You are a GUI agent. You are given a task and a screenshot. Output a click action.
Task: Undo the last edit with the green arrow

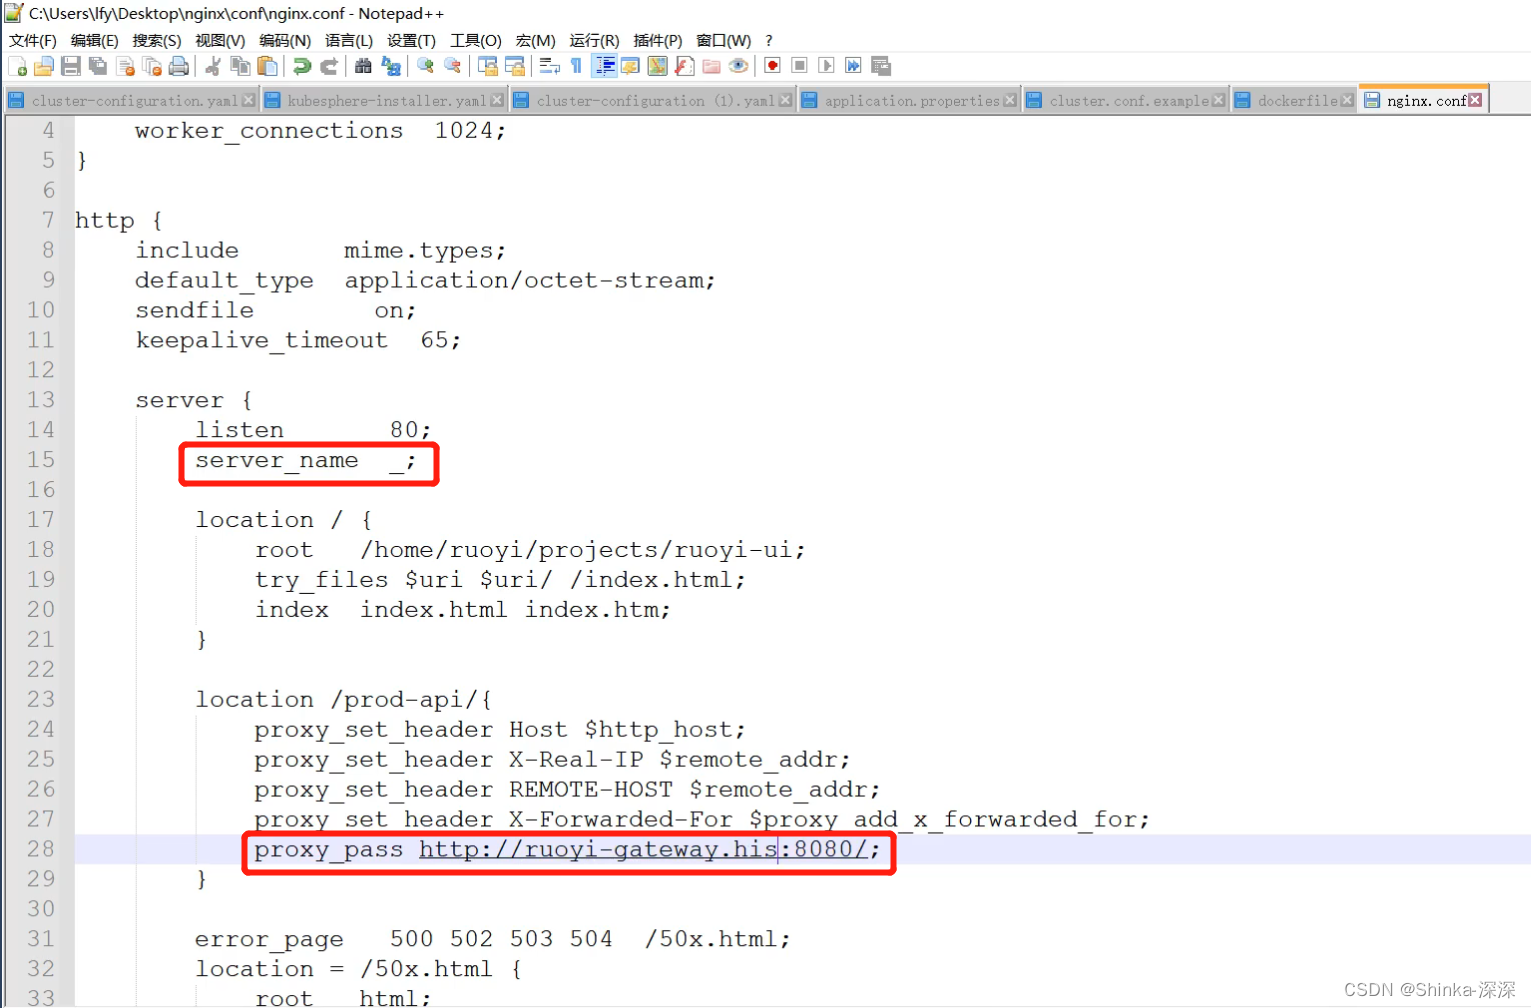301,66
